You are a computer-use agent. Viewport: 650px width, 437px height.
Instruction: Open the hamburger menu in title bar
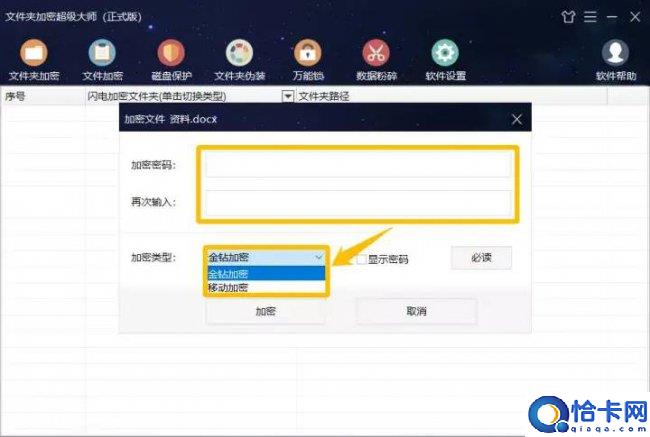(590, 17)
